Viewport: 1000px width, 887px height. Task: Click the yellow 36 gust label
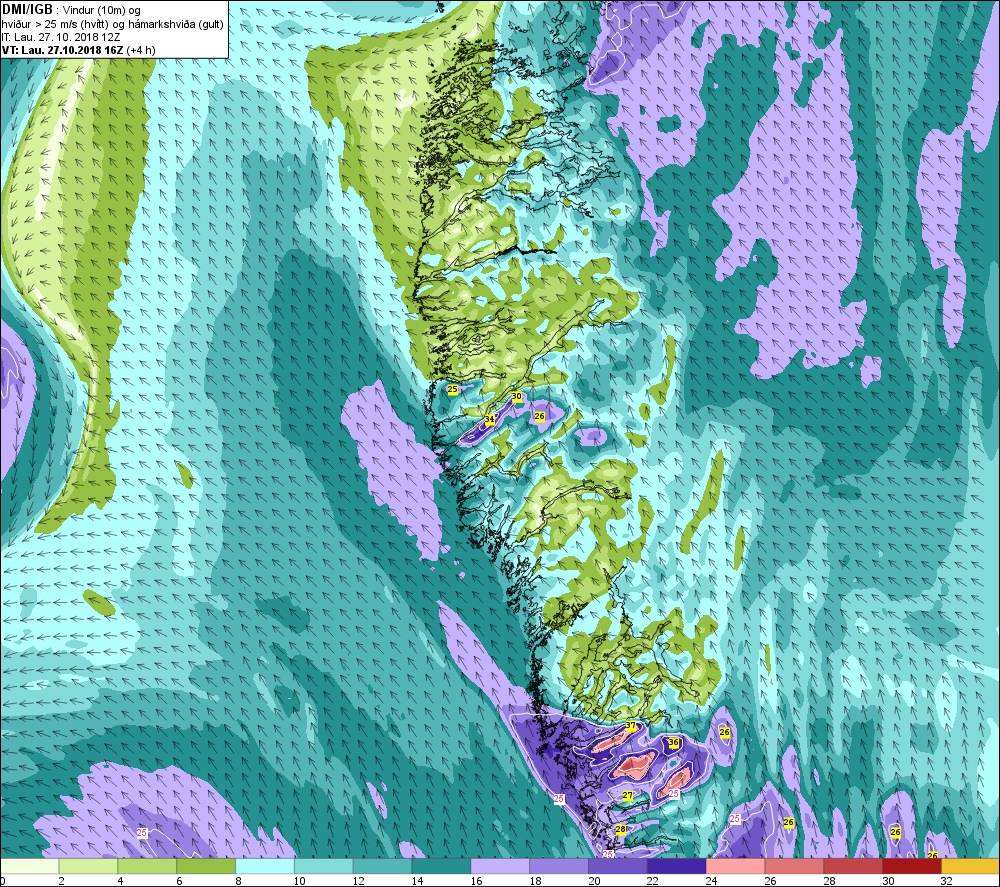673,743
